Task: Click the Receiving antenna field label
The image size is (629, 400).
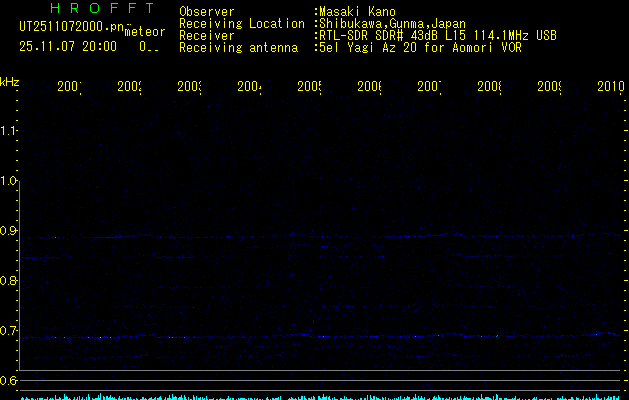Action: (x=238, y=47)
